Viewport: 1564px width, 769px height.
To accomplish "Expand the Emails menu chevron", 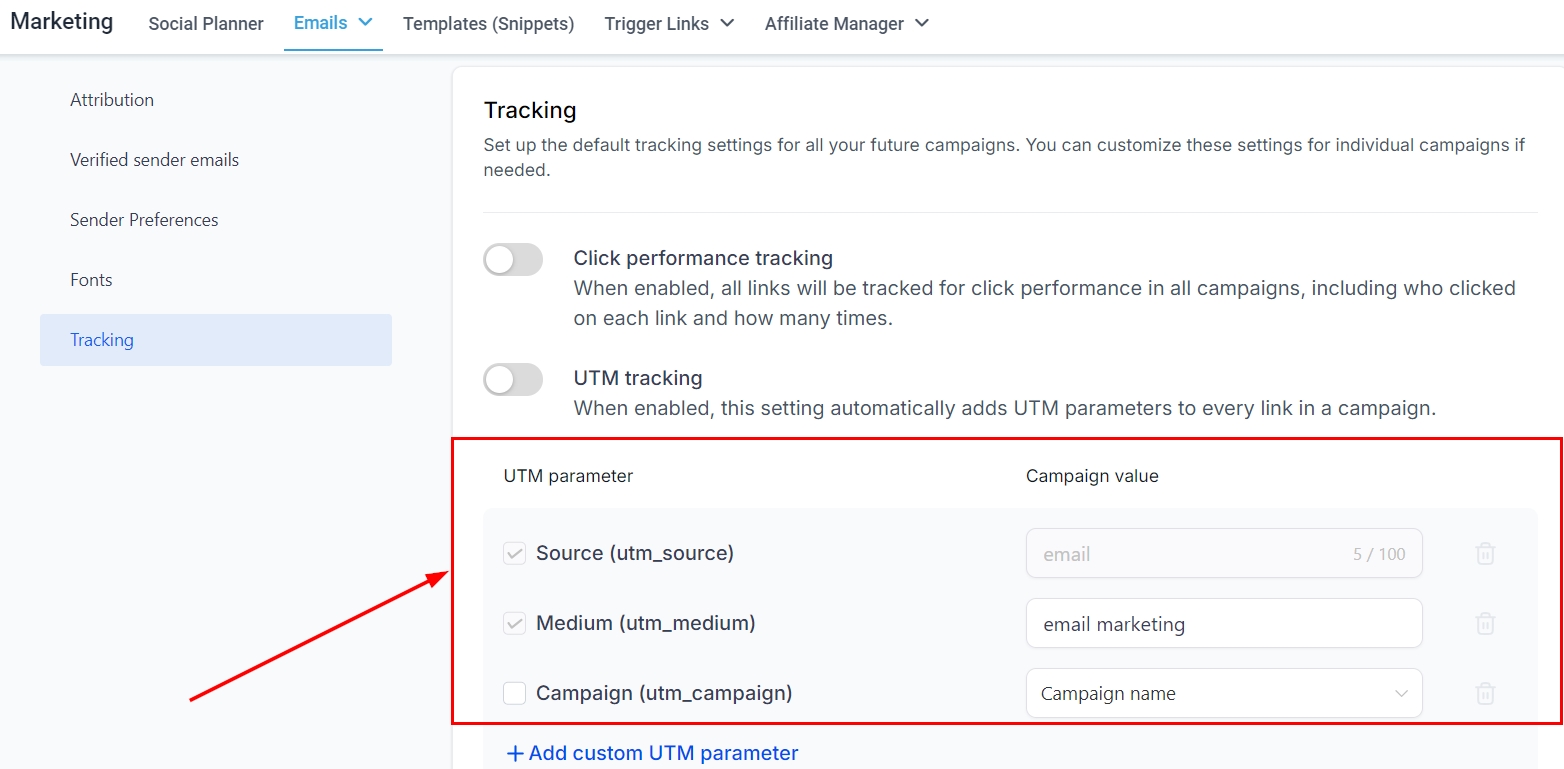I will (365, 22).
